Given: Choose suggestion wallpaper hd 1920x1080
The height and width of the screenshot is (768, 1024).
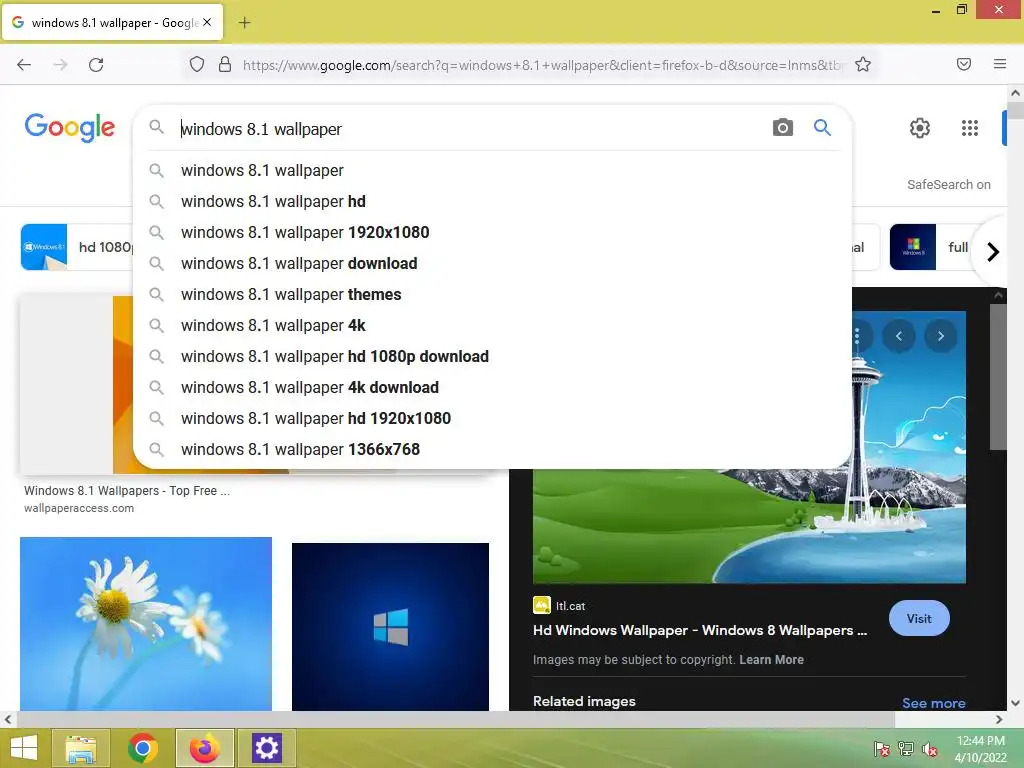Looking at the screenshot, I should (493, 419).
